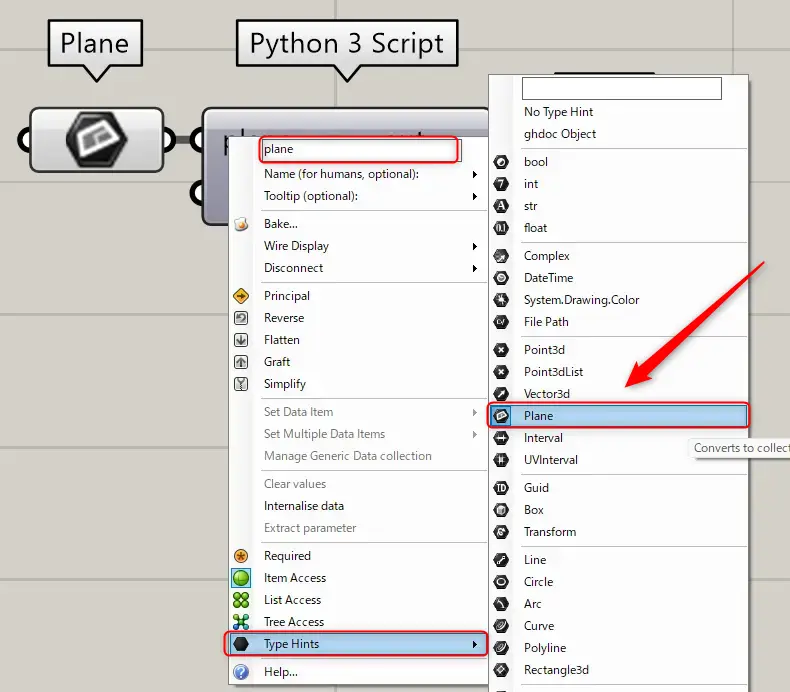Choose Internalise data menu entry
Viewport: 790px width, 692px height.
pos(304,506)
